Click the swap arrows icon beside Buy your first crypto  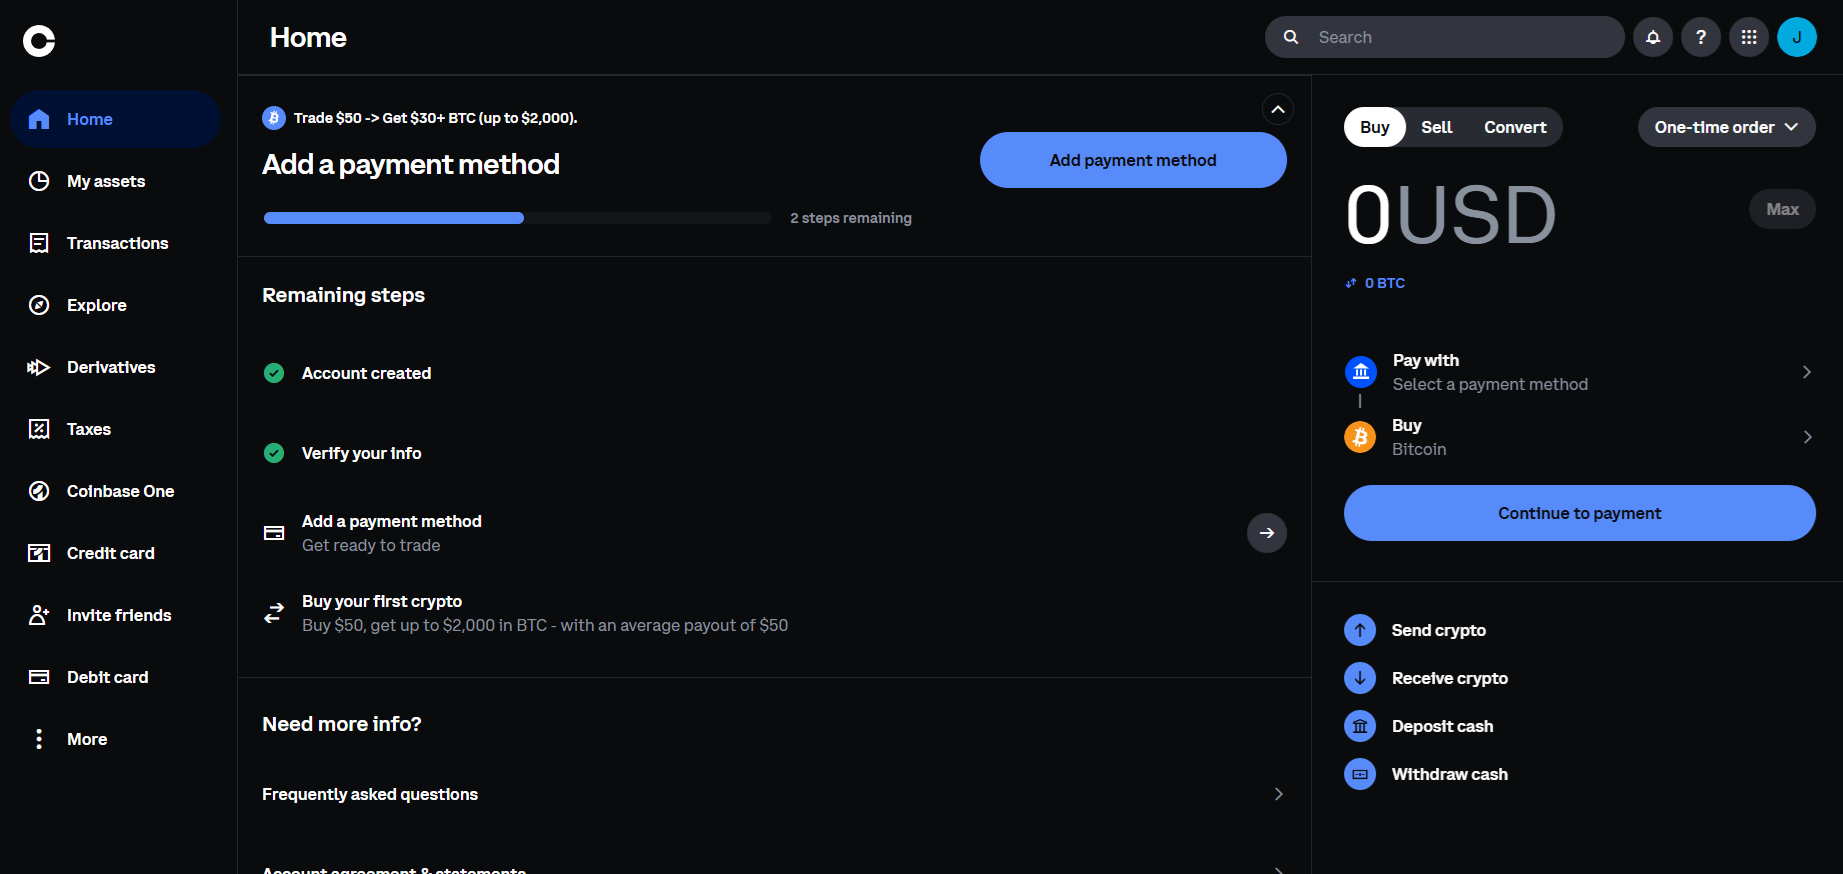tap(274, 613)
